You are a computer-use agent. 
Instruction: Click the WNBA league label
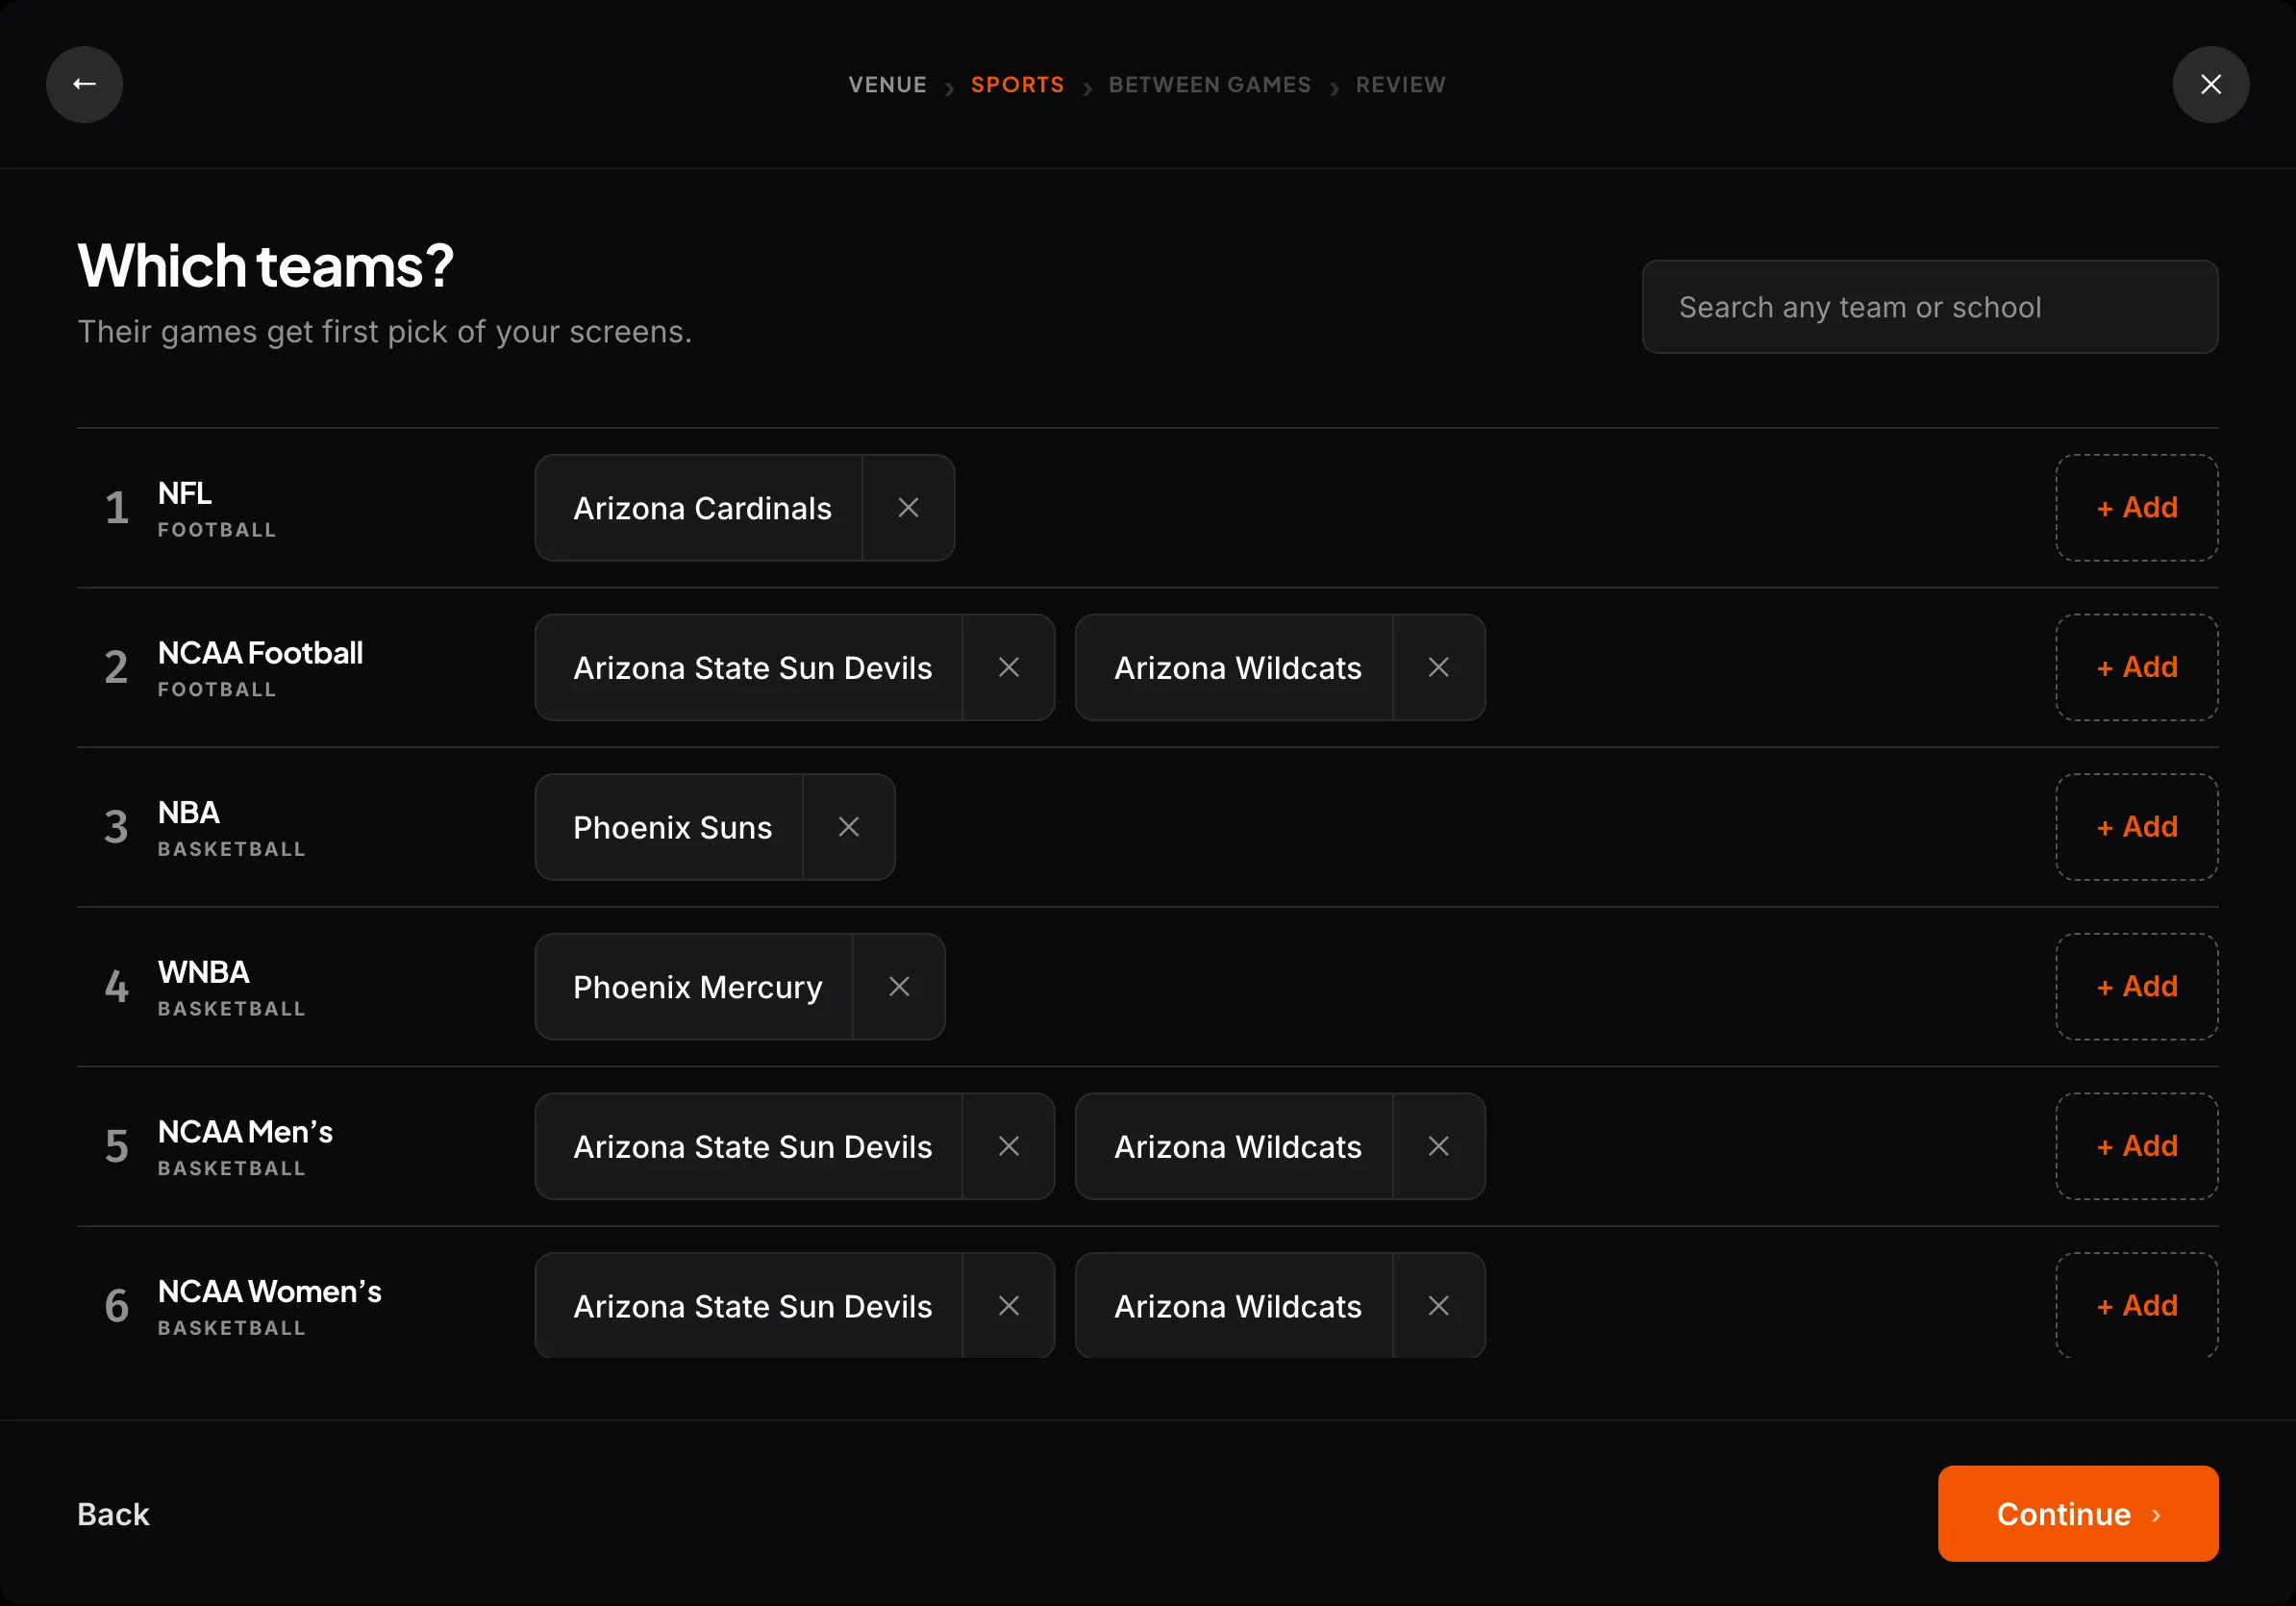coord(204,972)
